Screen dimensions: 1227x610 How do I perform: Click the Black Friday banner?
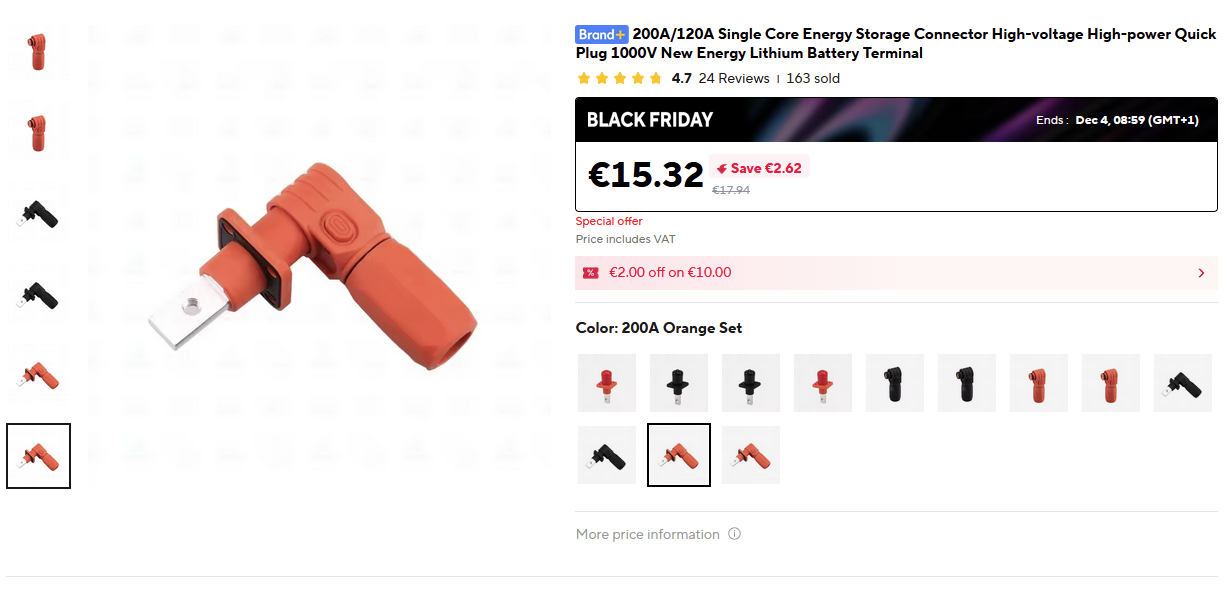point(896,120)
